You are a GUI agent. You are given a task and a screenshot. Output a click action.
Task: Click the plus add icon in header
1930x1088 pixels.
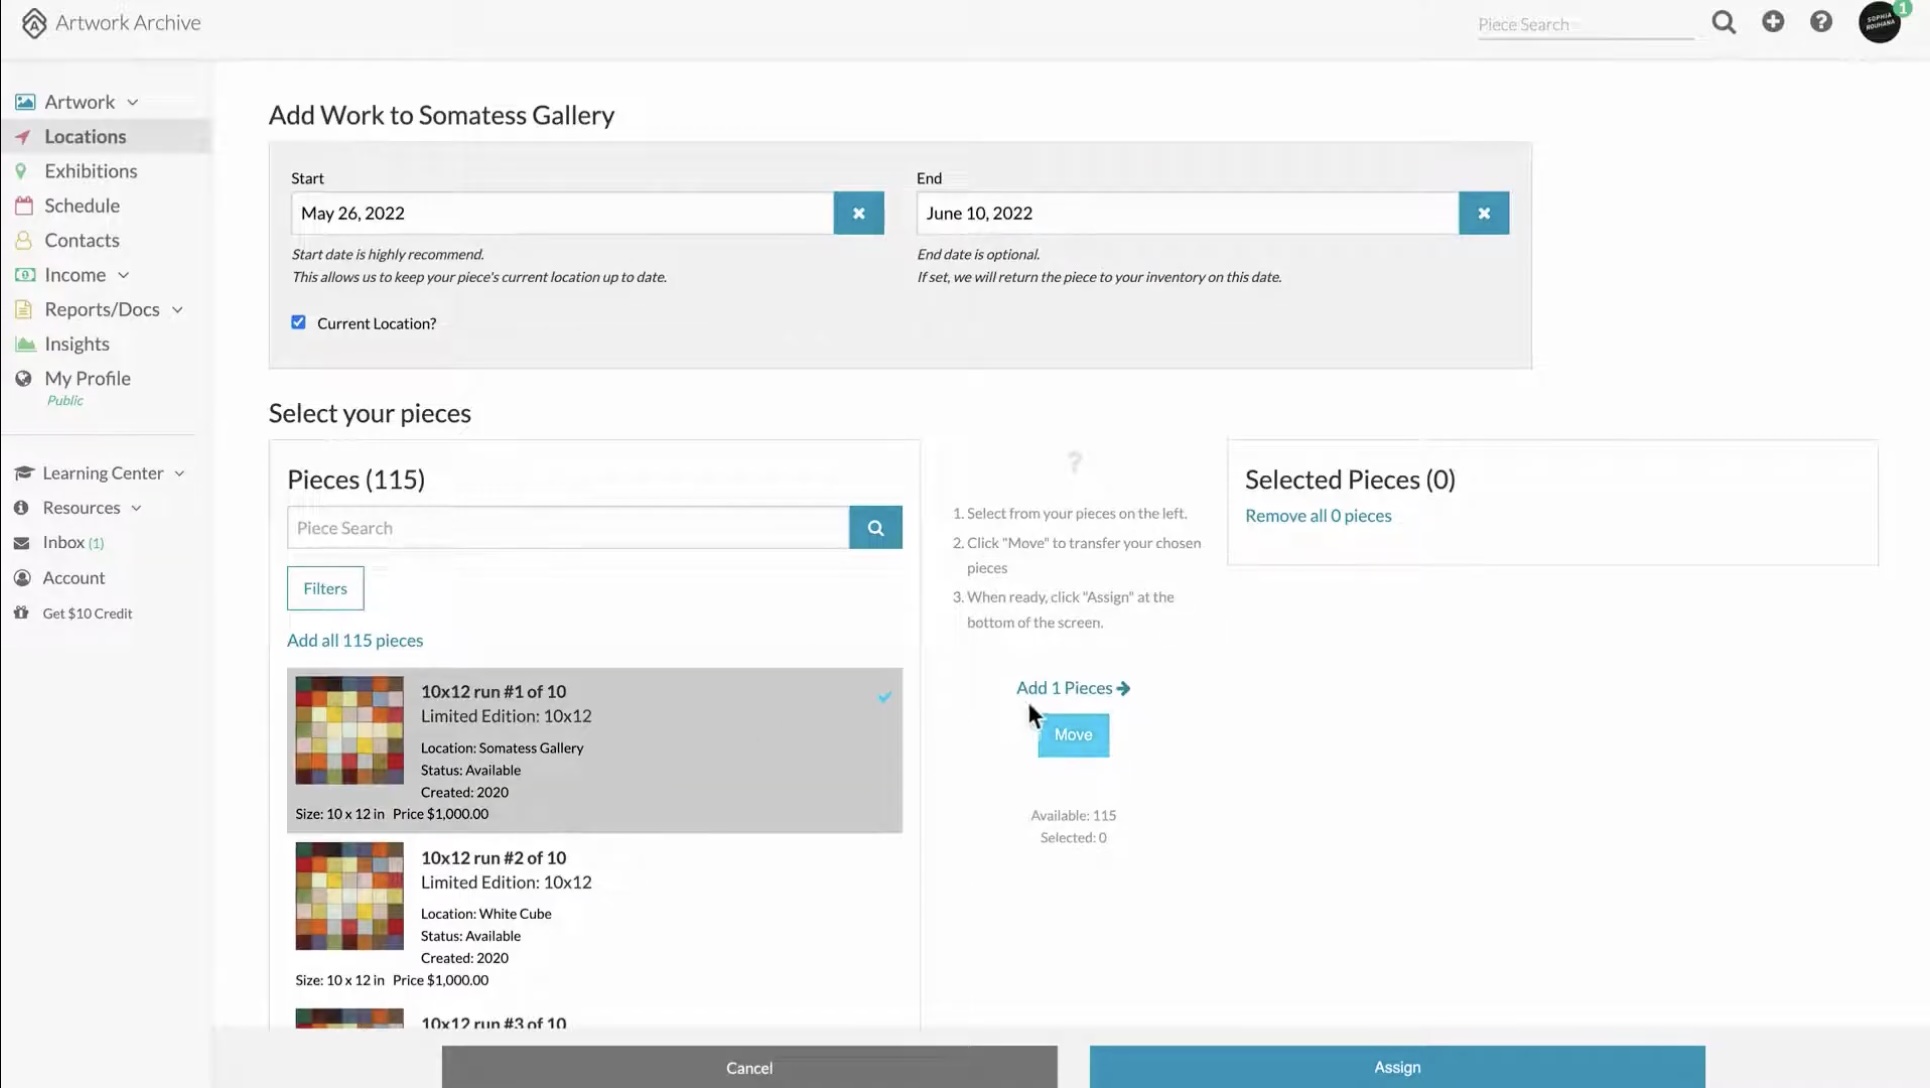click(1773, 21)
